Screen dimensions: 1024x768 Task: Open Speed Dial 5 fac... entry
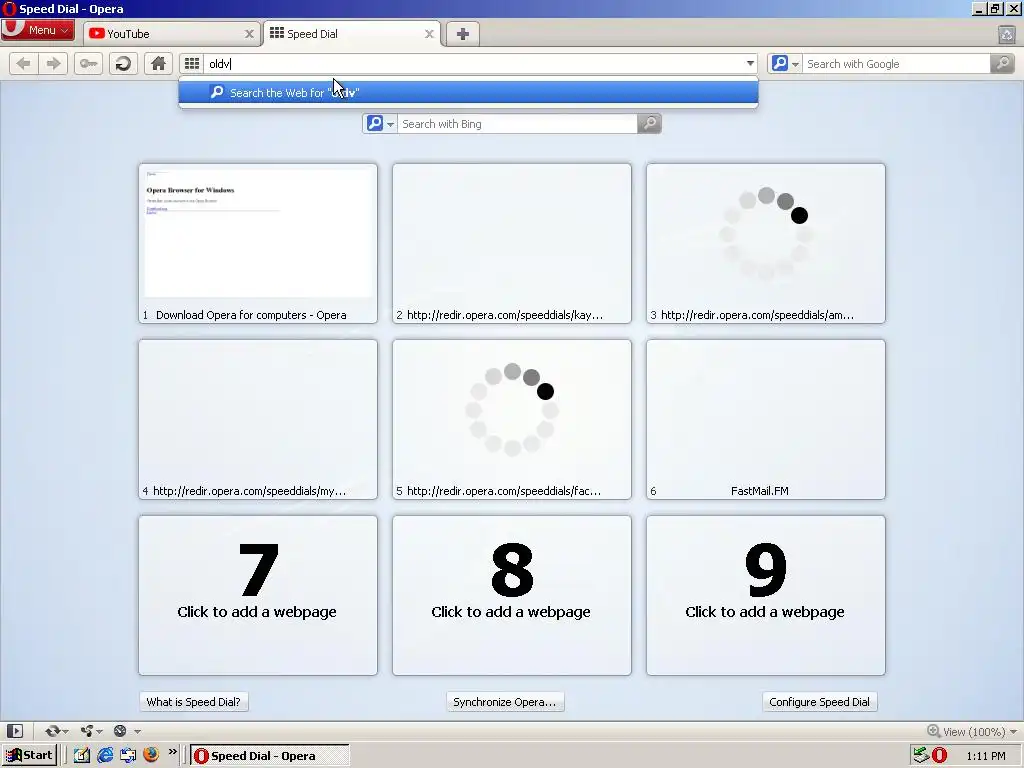512,419
